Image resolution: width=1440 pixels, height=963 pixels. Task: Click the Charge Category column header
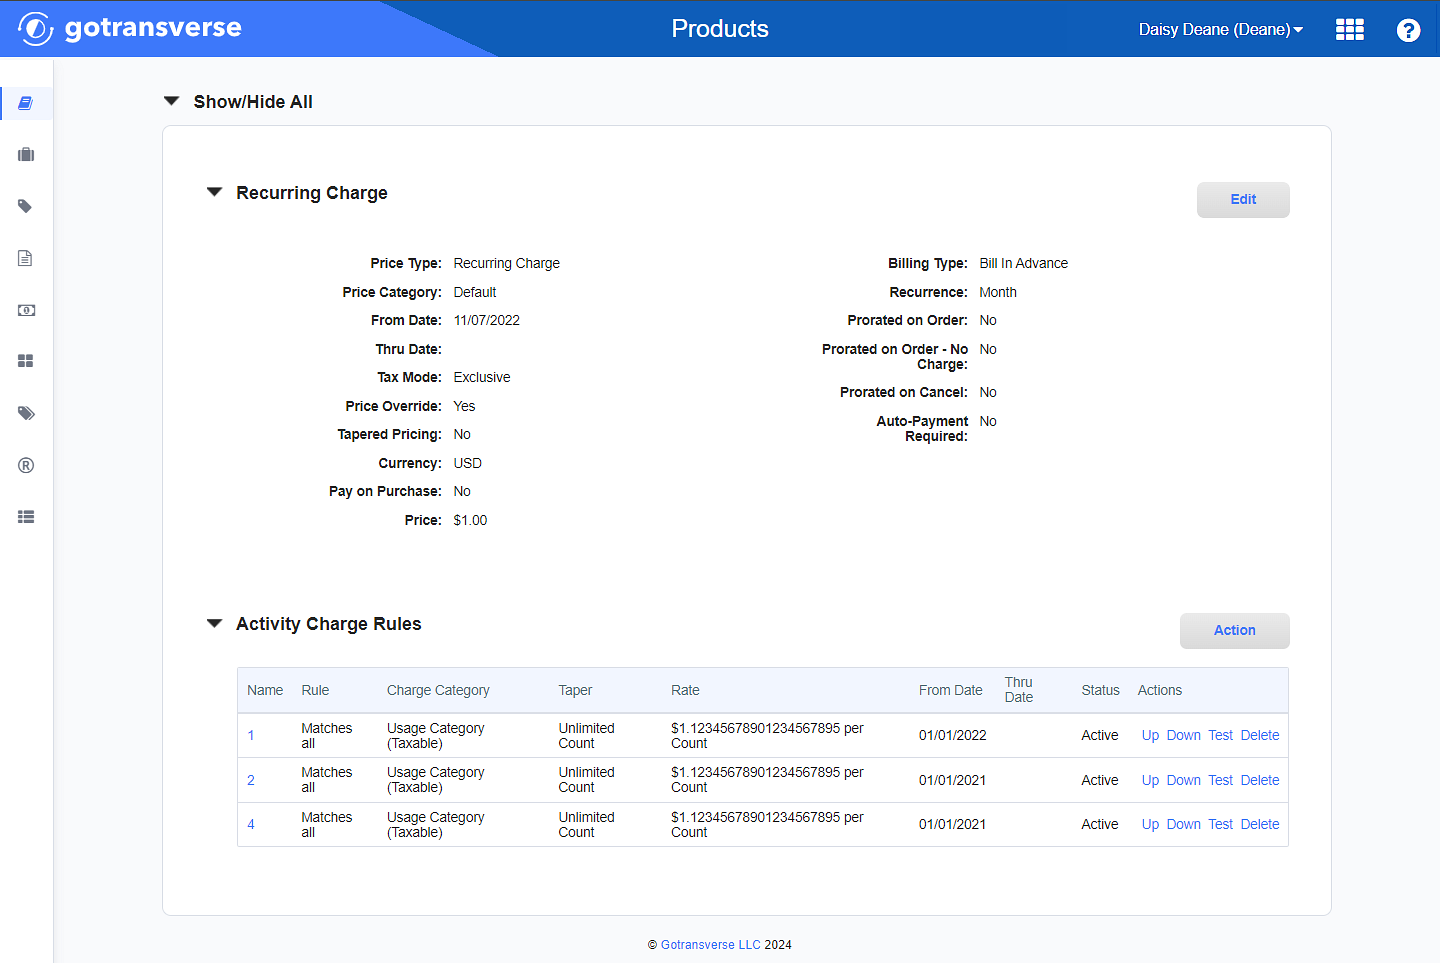(x=438, y=690)
